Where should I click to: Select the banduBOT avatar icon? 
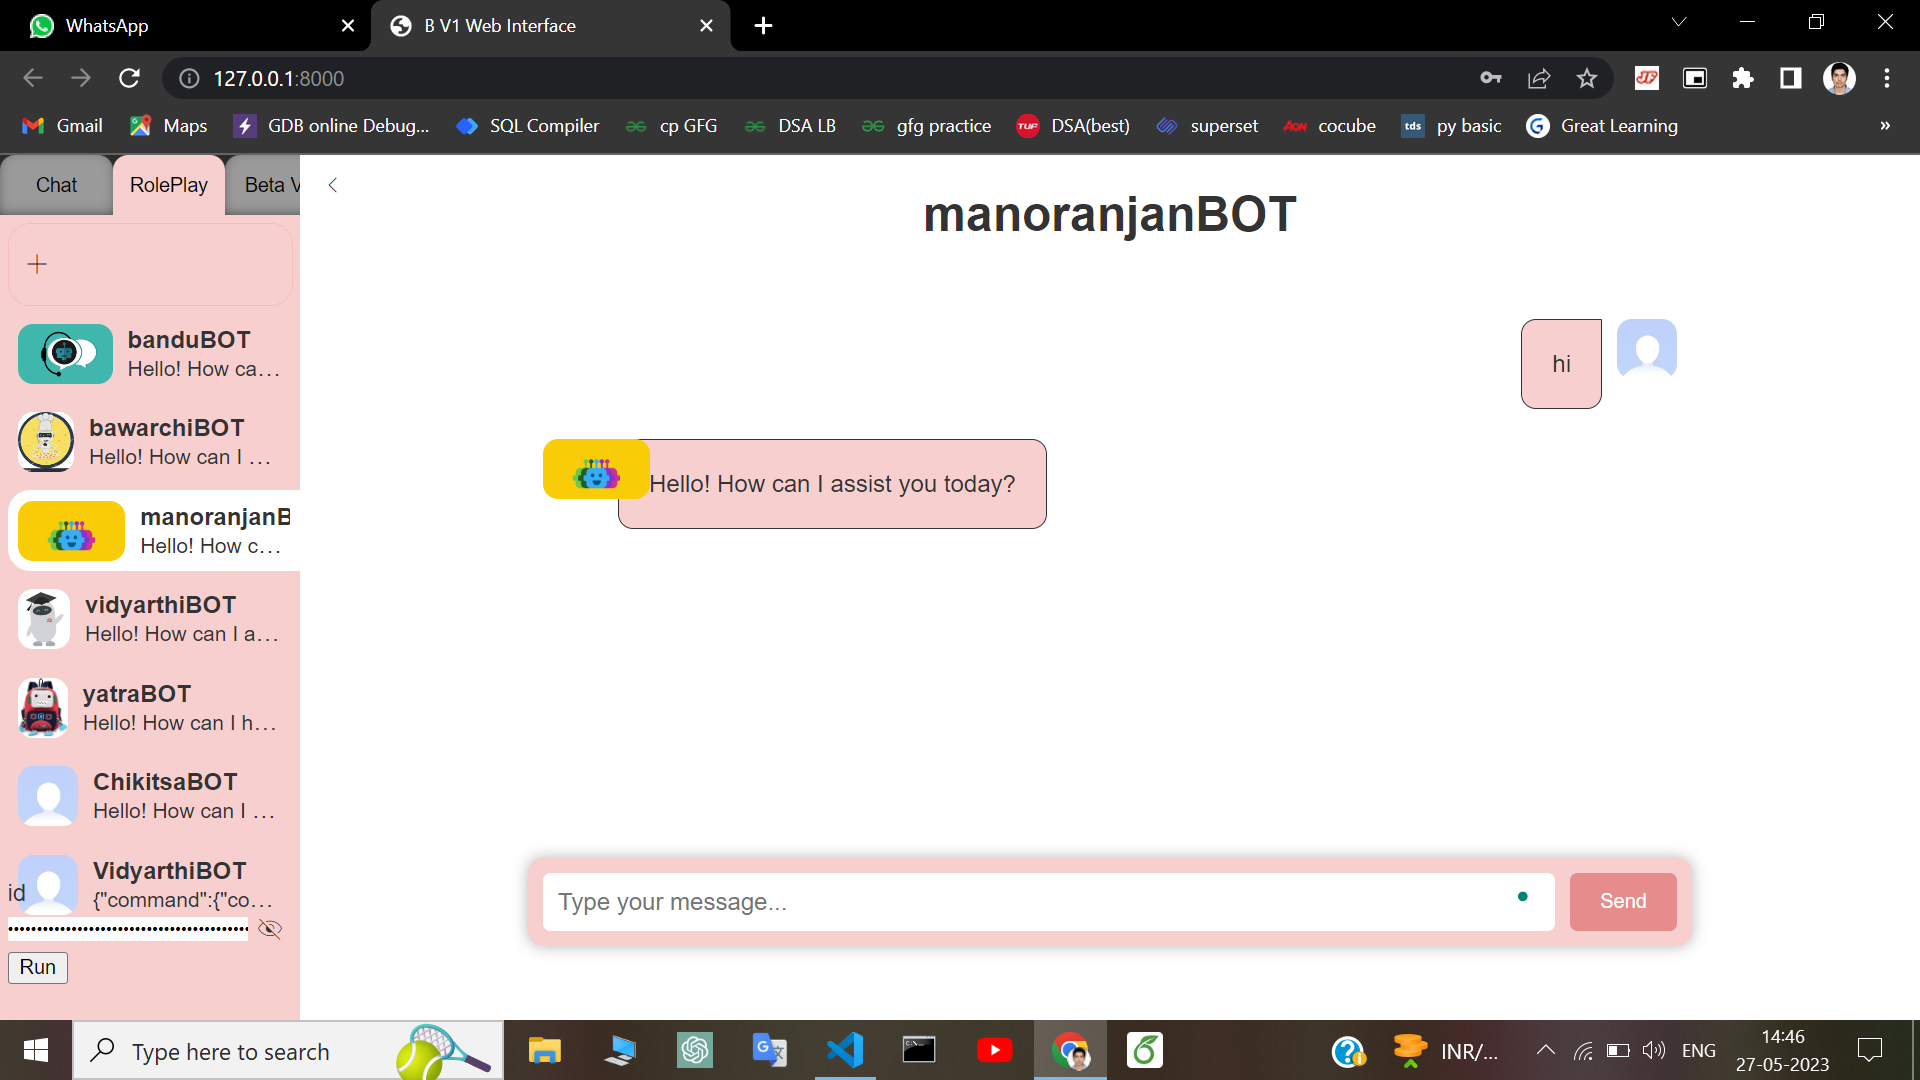[64, 353]
